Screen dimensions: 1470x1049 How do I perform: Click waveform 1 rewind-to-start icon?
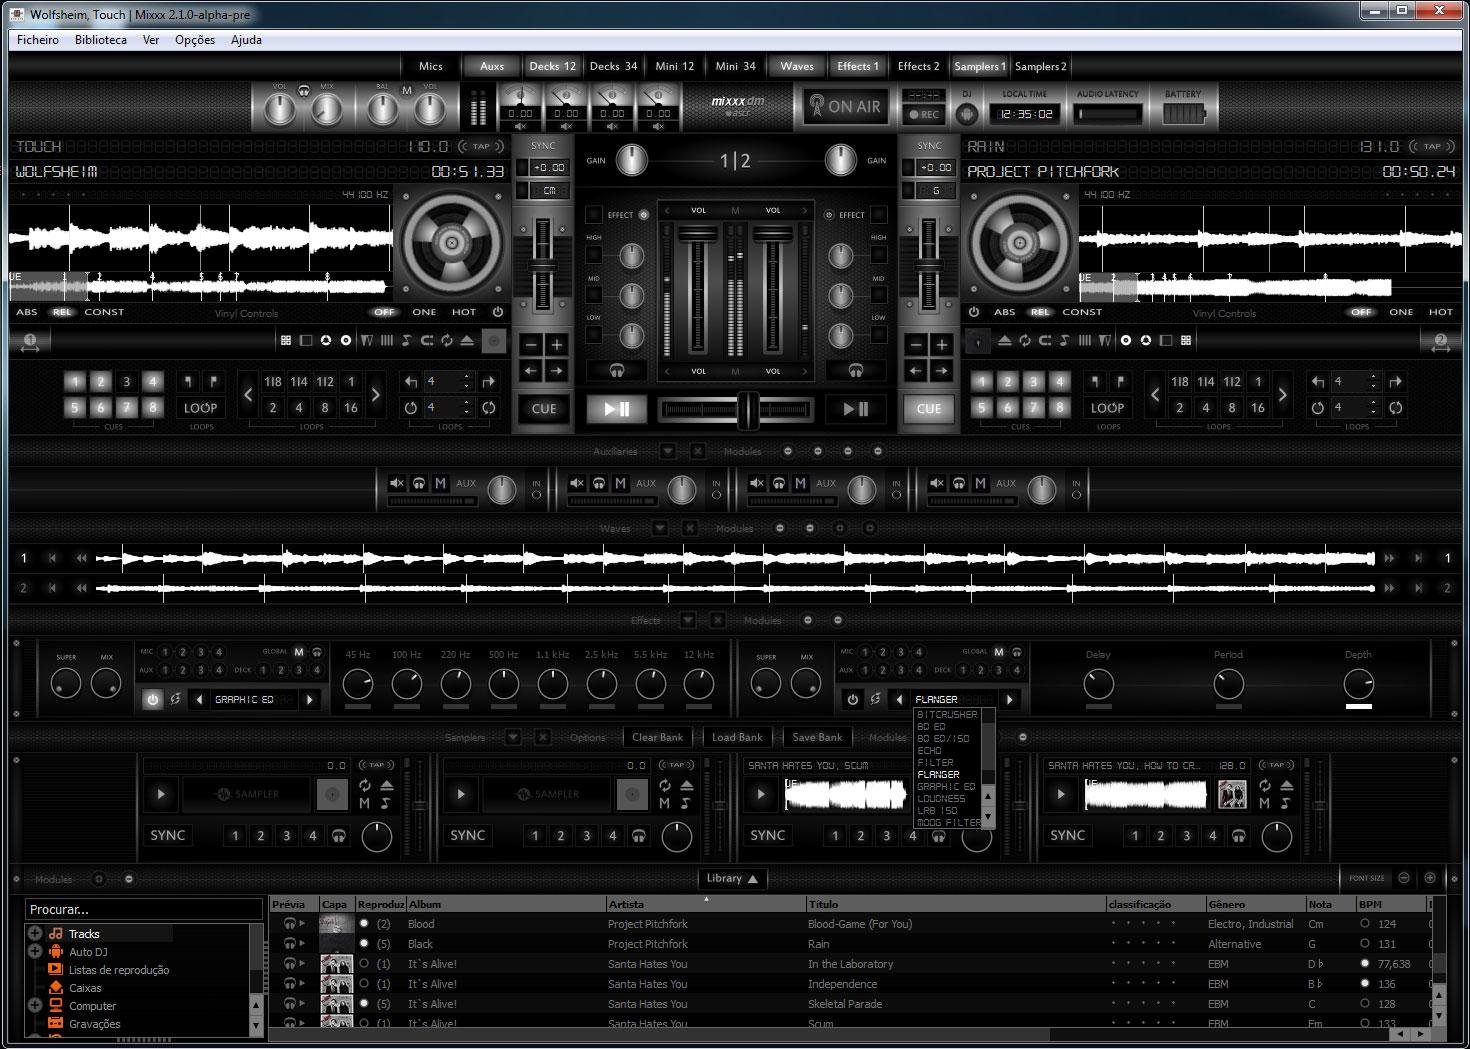(x=53, y=558)
